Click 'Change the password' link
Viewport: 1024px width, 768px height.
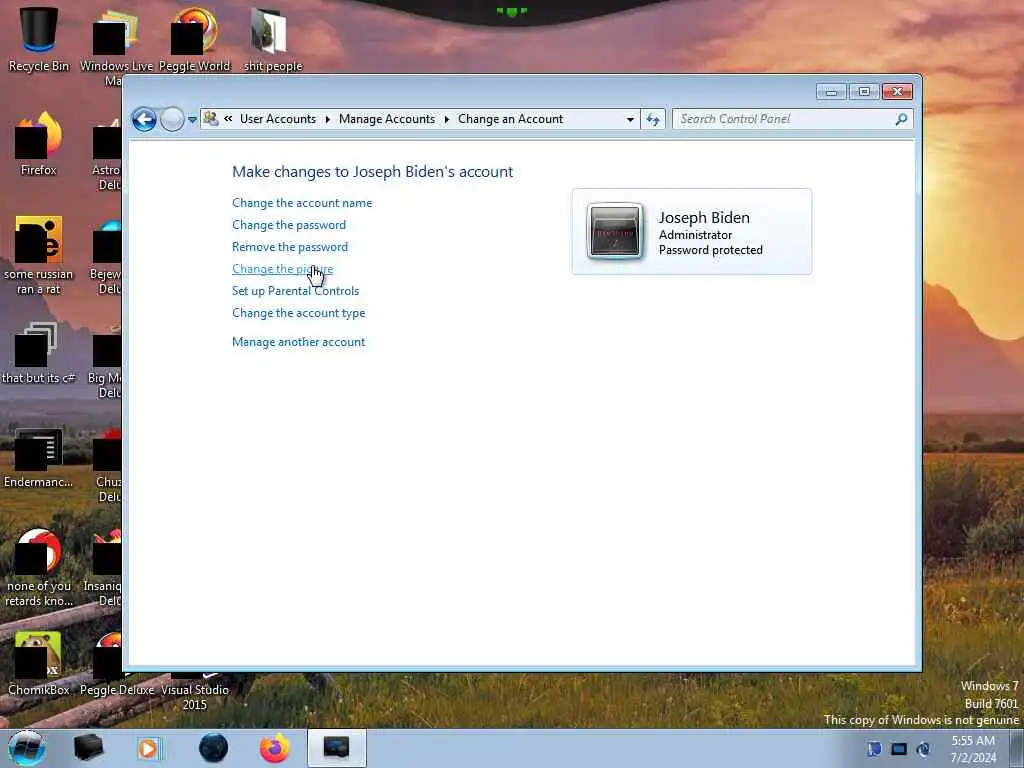tap(289, 225)
